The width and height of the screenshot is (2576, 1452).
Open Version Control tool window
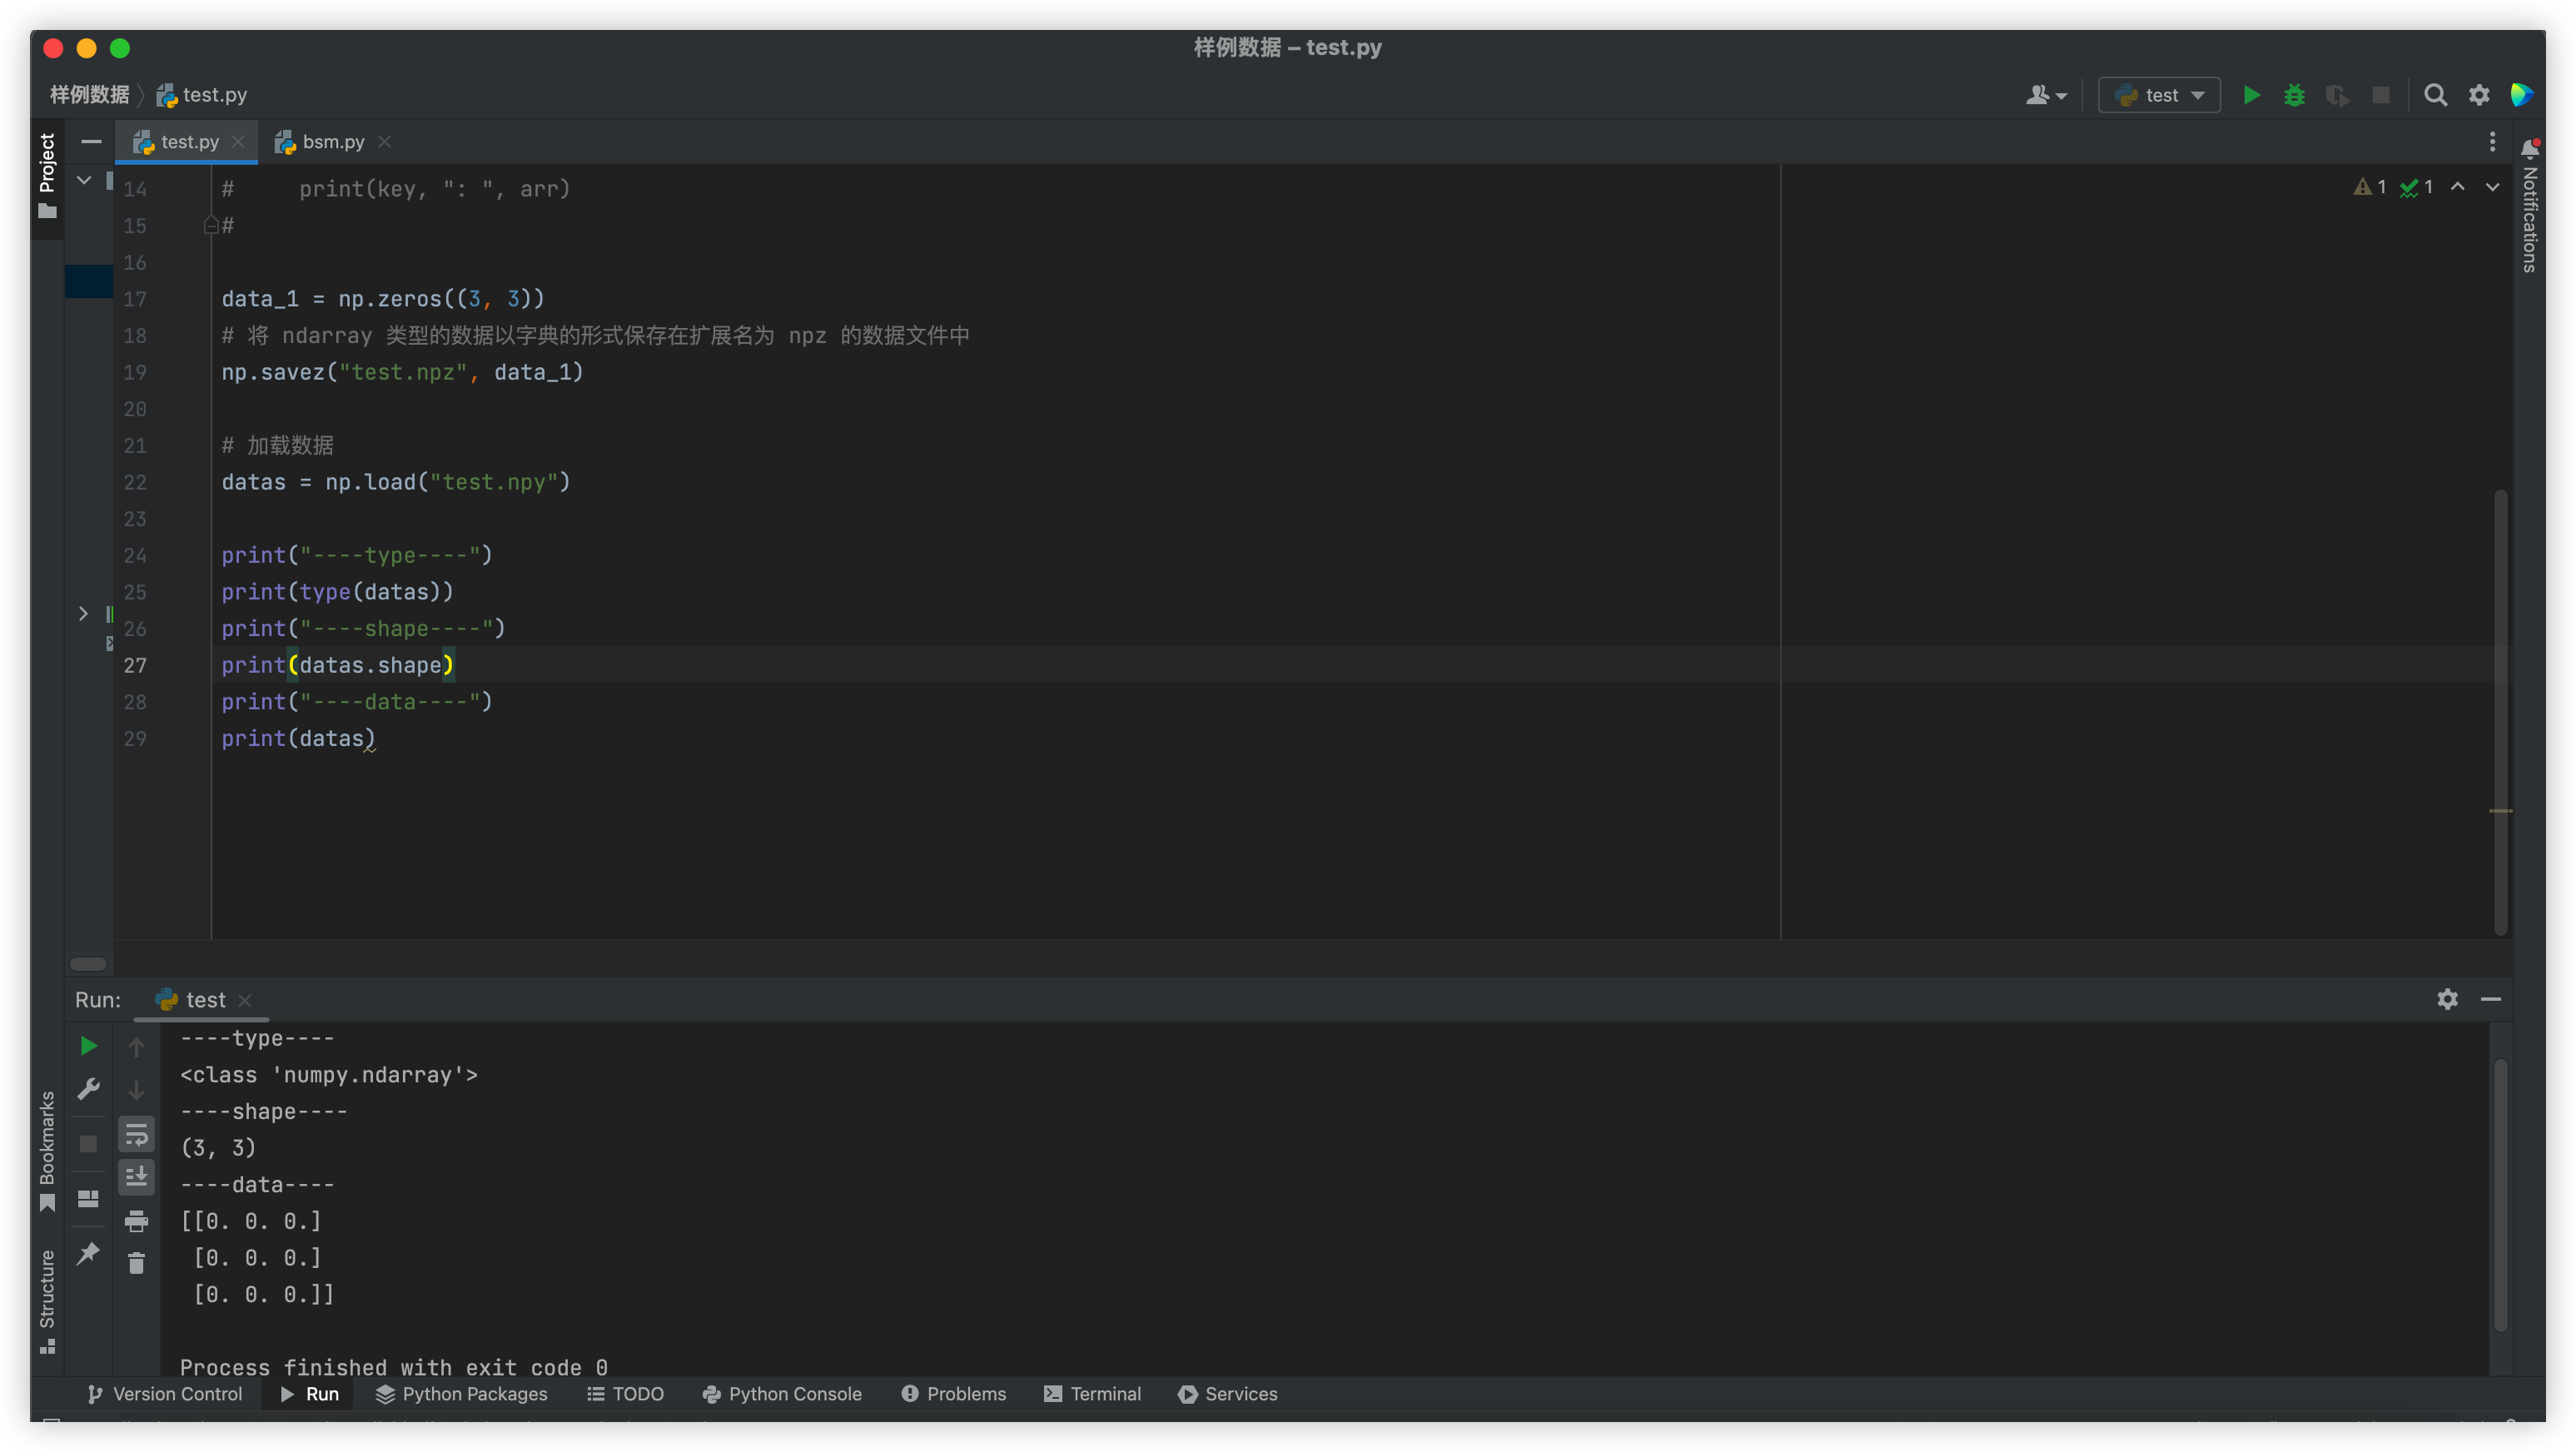tap(165, 1394)
